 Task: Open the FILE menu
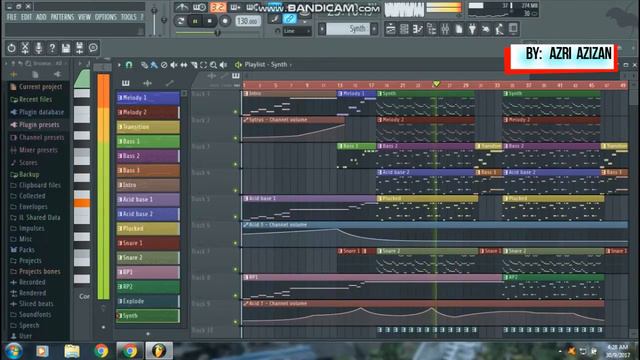click(12, 17)
